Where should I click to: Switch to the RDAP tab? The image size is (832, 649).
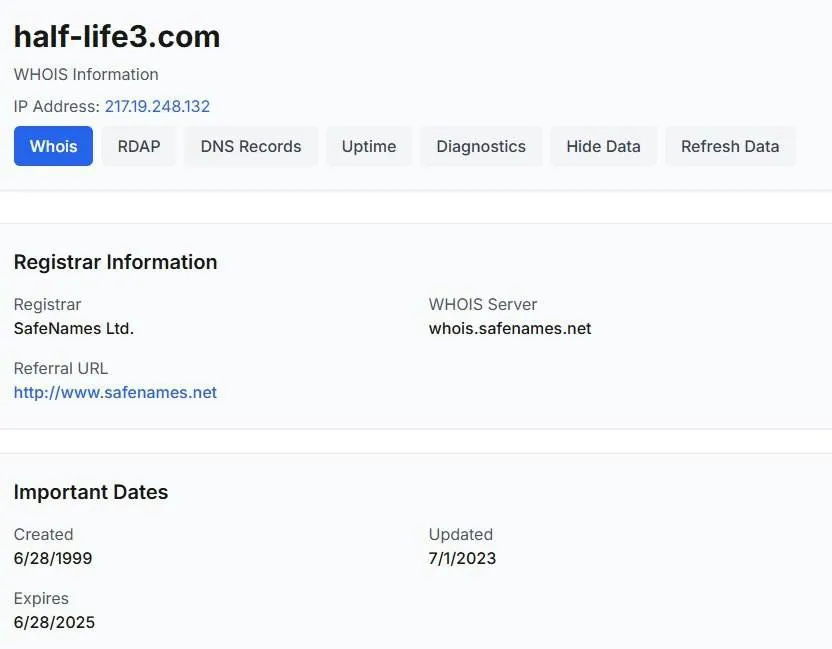tap(139, 146)
